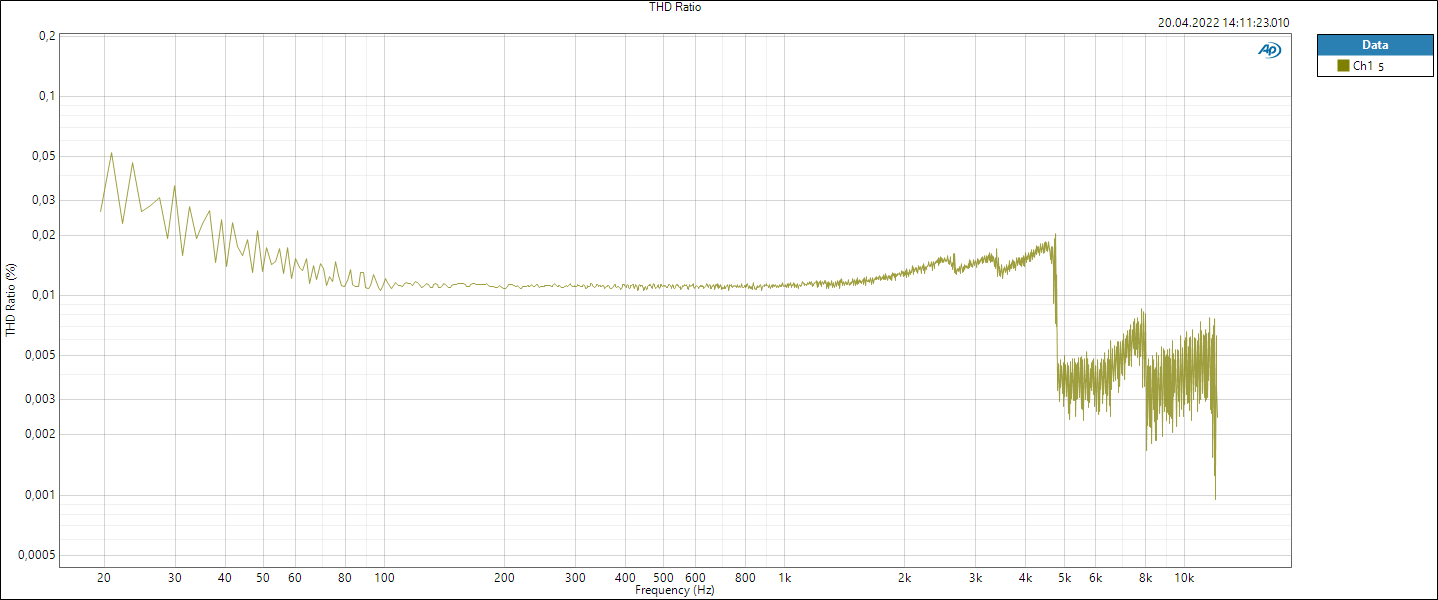Click the 0,03 tick on vertical axis
The width and height of the screenshot is (1438, 600).
(x=43, y=200)
